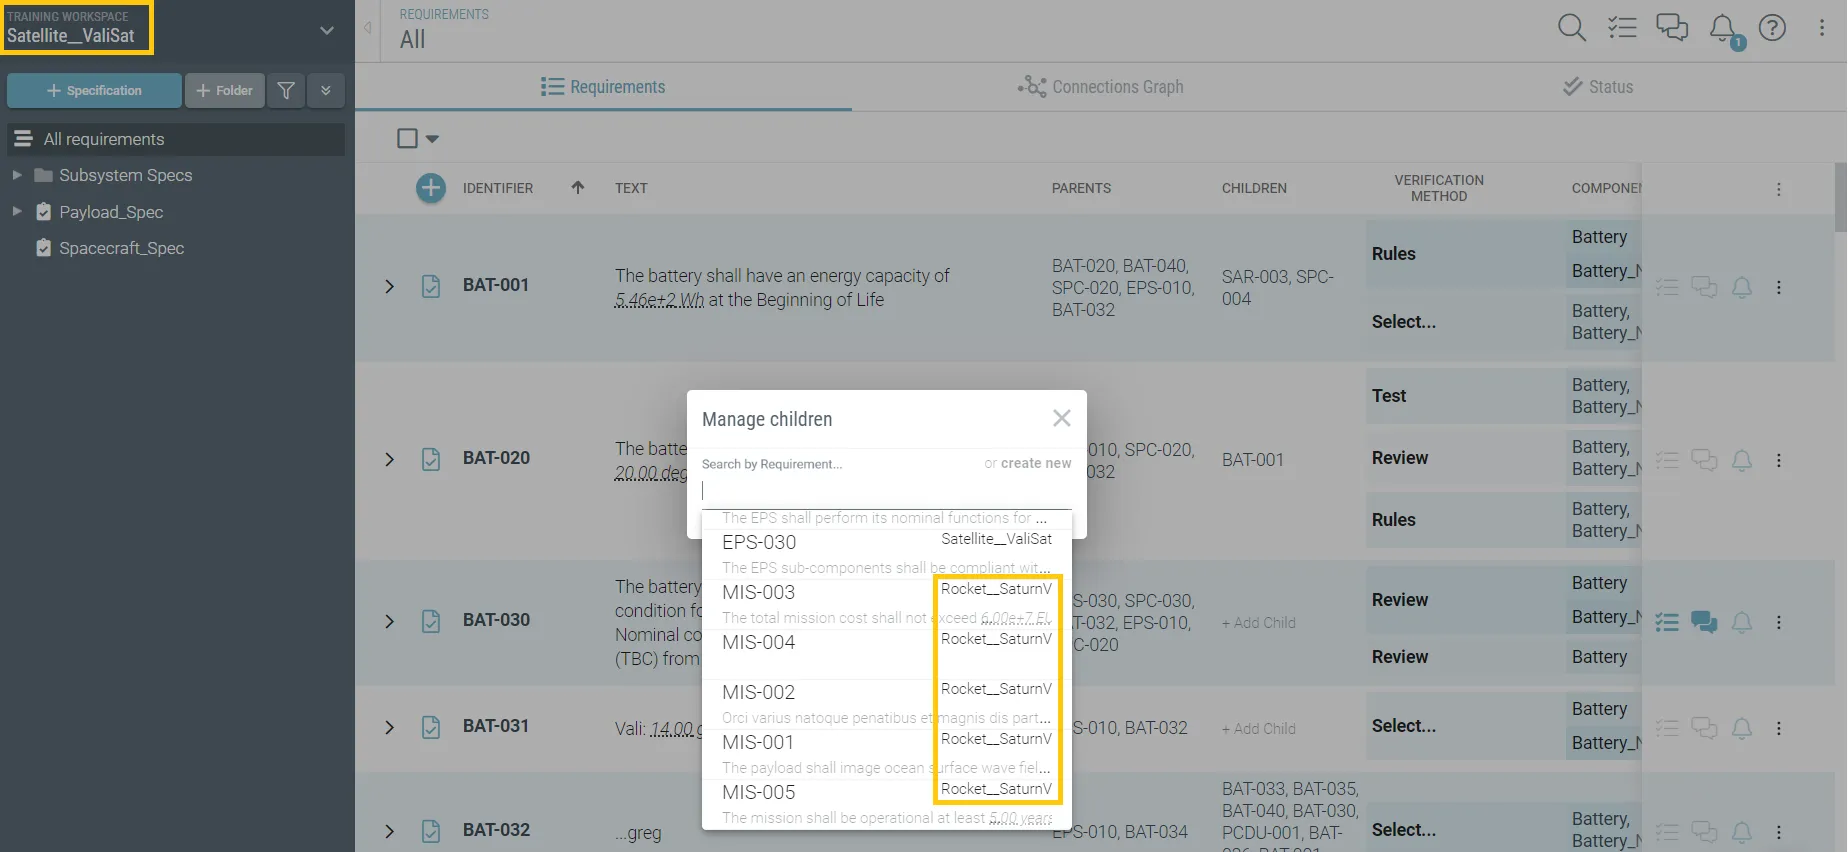The height and width of the screenshot is (852, 1848).
Task: Open the task checklist icon in header
Action: pos(1622,28)
